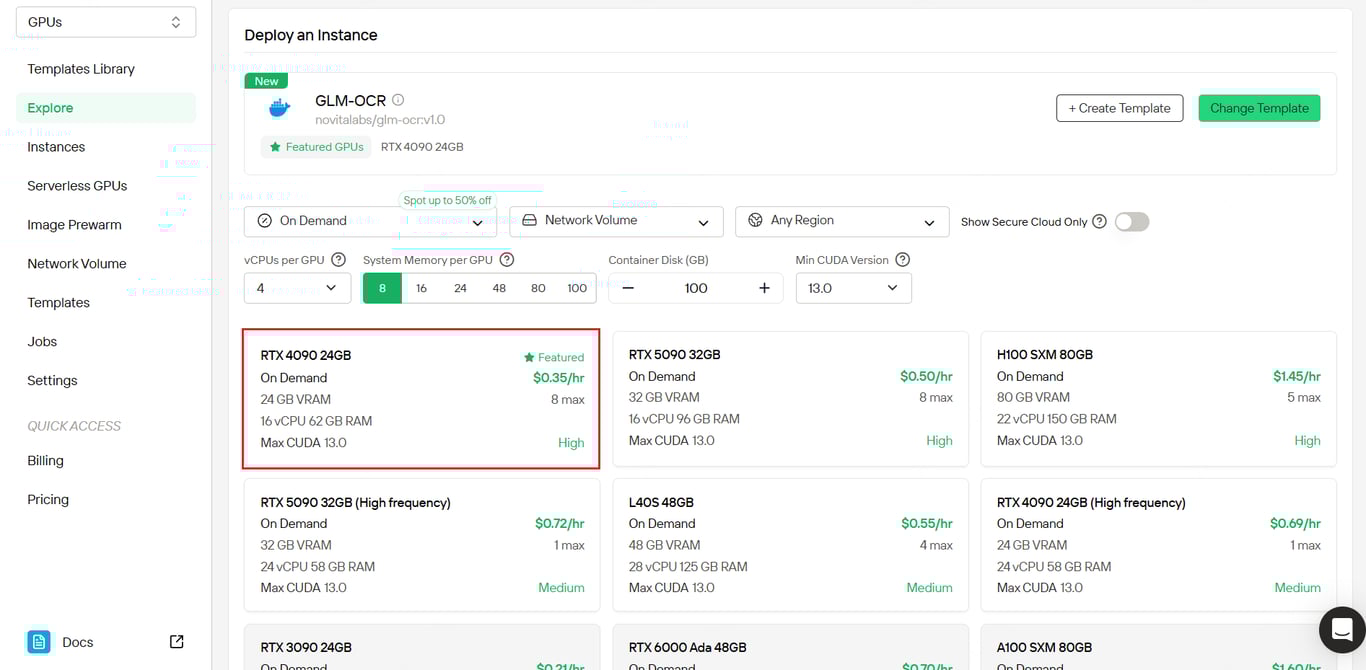
Task: Click the Create Template button
Action: tap(1119, 108)
